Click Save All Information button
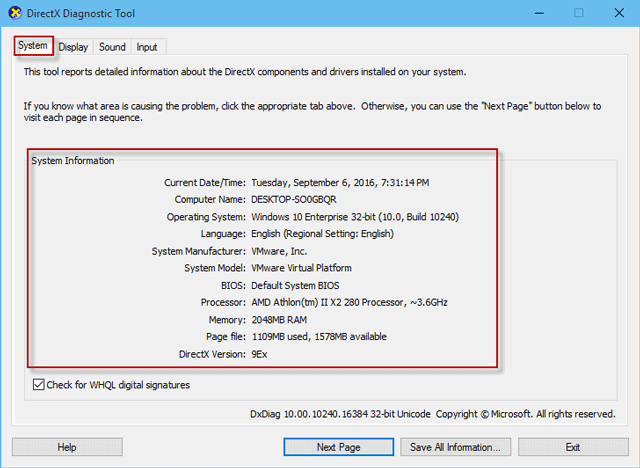This screenshot has width=640, height=468. [x=456, y=447]
